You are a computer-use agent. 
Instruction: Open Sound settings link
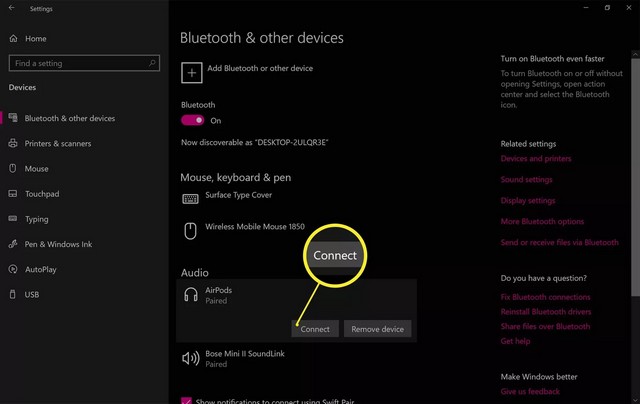tap(526, 180)
